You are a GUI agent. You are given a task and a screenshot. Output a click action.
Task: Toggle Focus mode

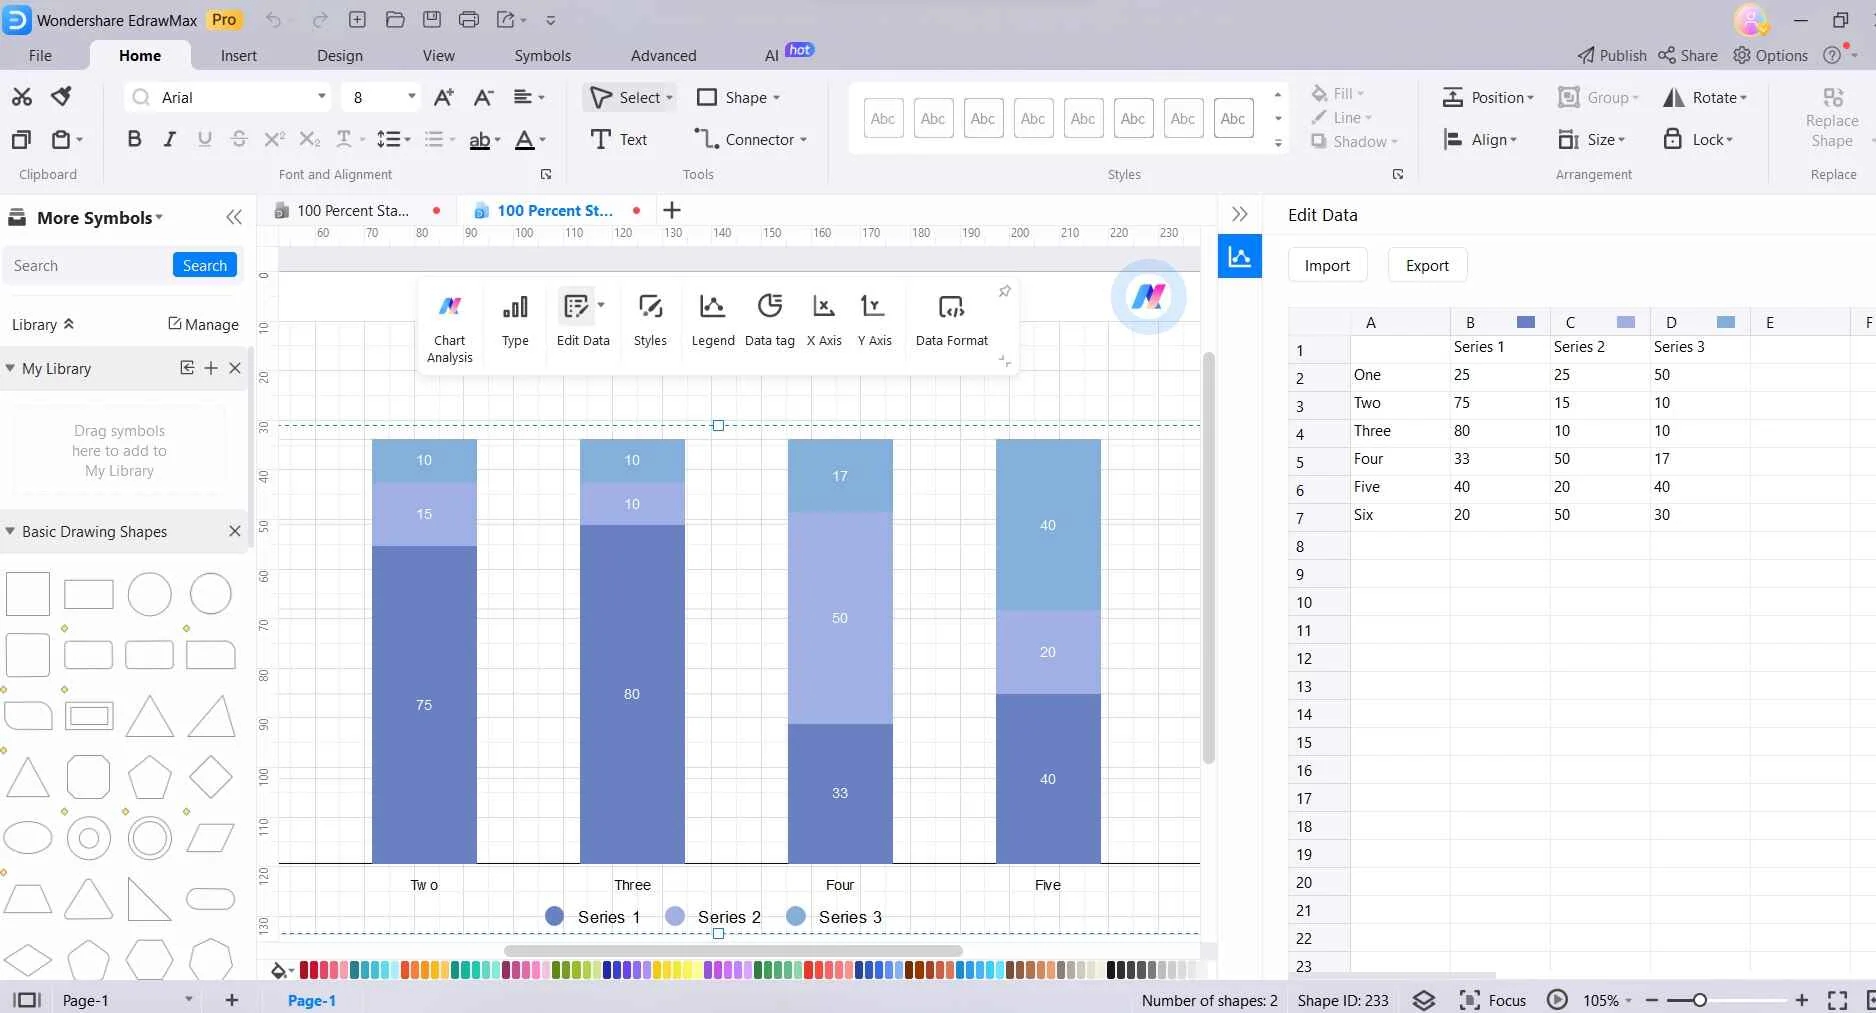point(1493,1000)
